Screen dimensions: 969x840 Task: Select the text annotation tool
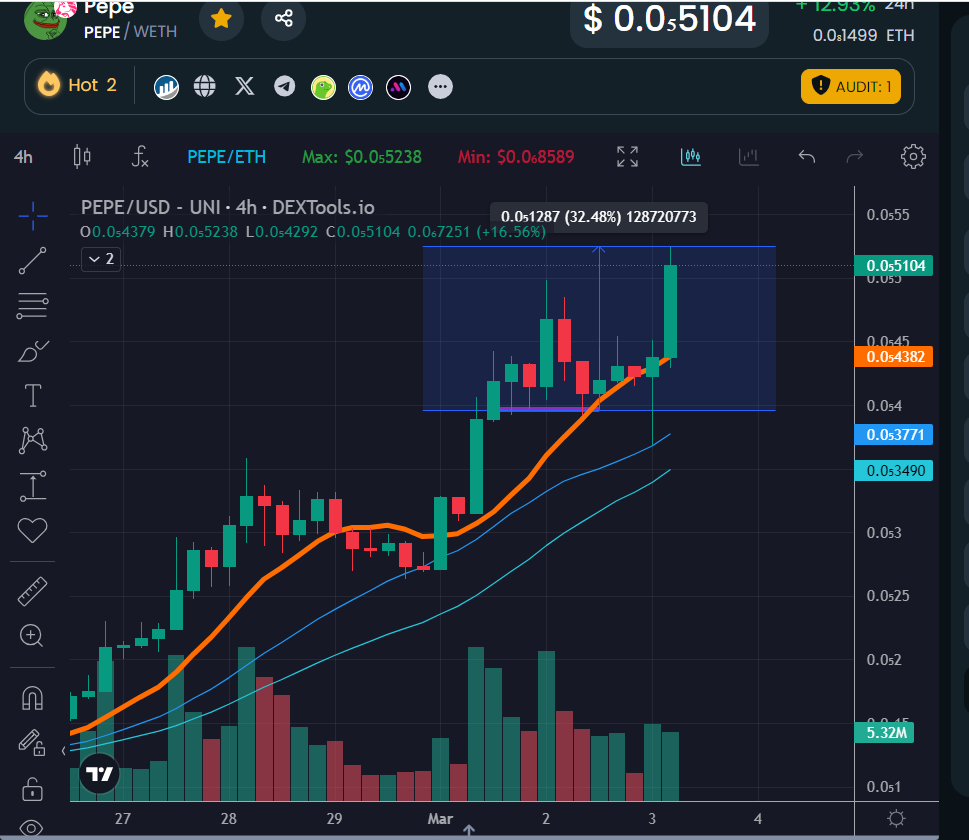coord(33,396)
